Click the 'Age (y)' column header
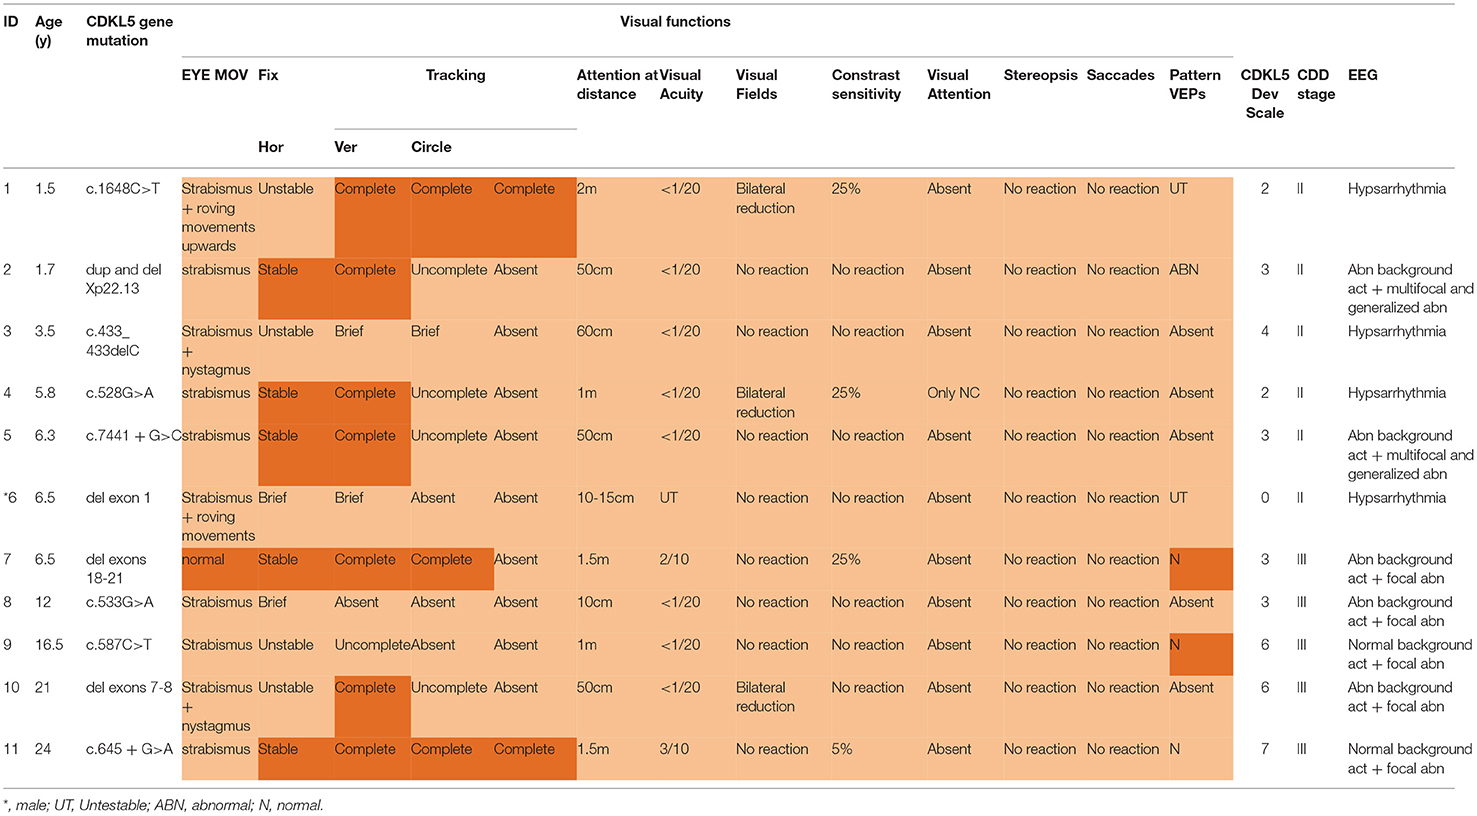Viewport: 1477px width, 816px height. point(48,31)
